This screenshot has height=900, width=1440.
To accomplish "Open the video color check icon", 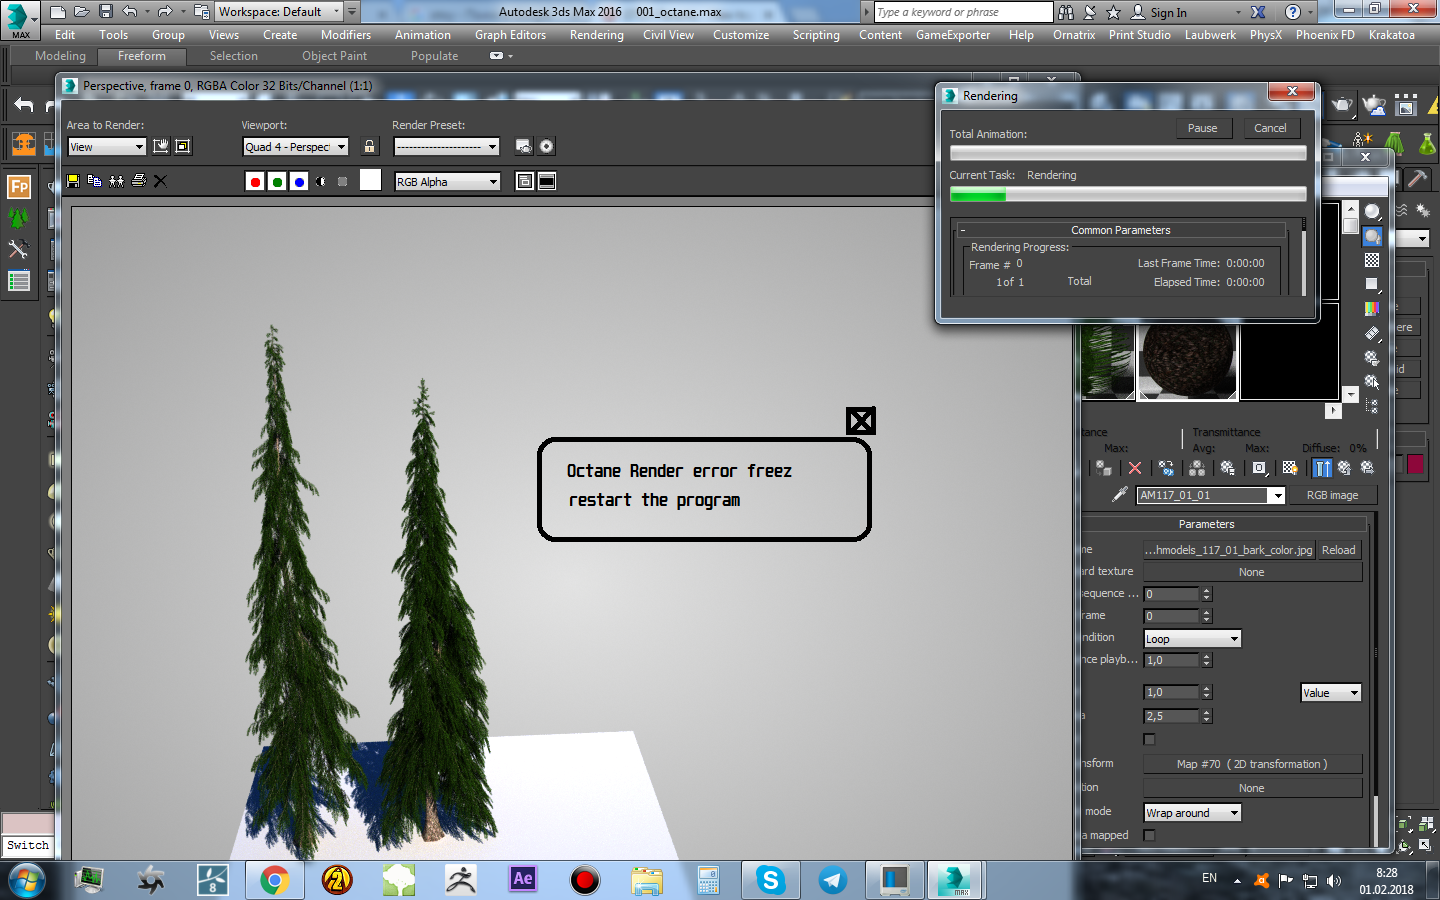I will click(1372, 309).
